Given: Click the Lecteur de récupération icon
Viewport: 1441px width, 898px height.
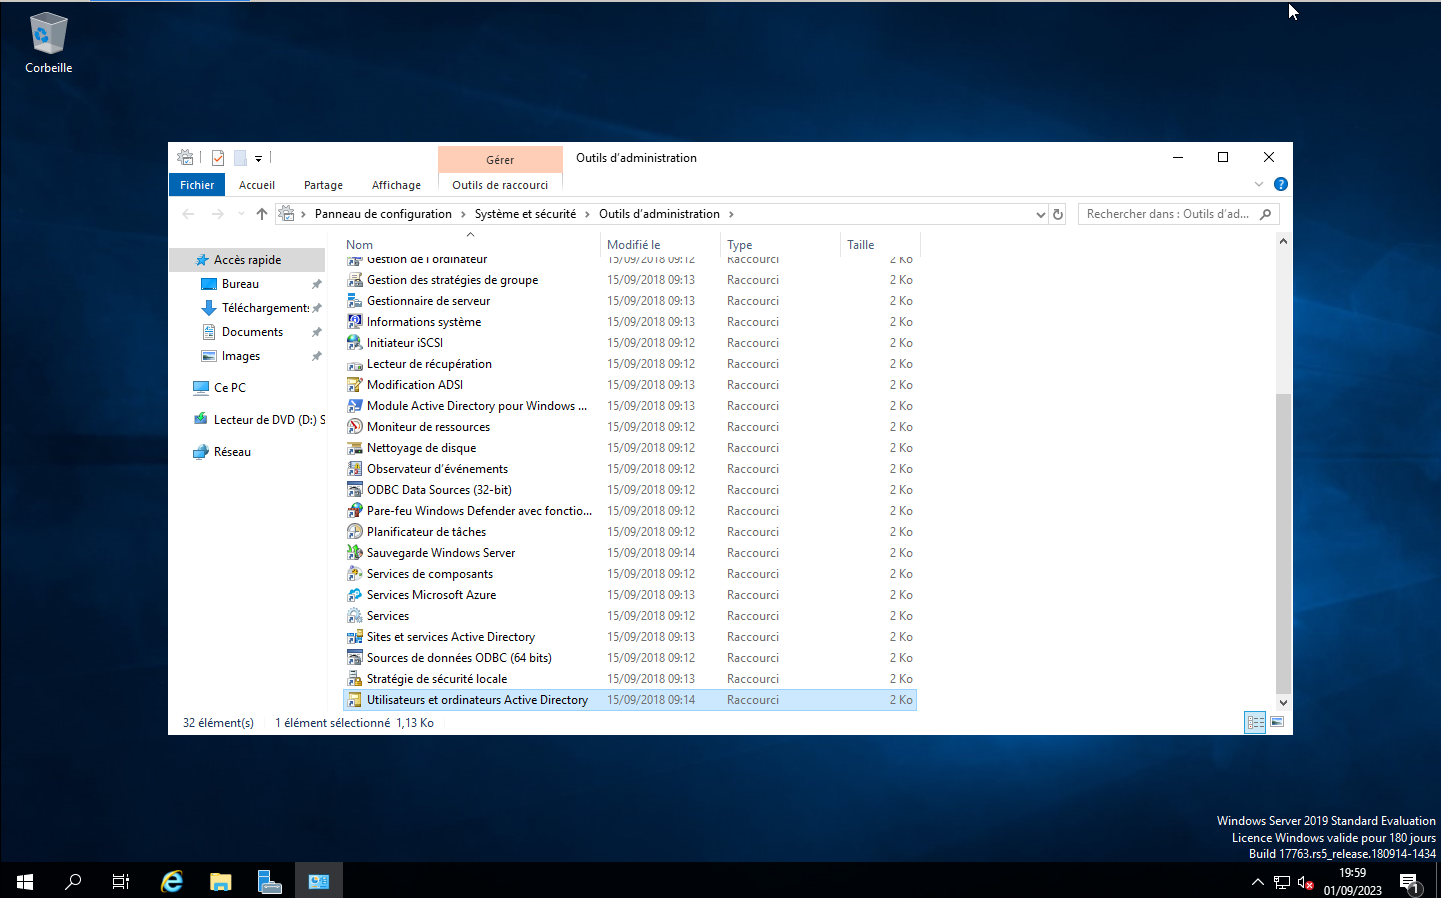Looking at the screenshot, I should pyautogui.click(x=354, y=364).
